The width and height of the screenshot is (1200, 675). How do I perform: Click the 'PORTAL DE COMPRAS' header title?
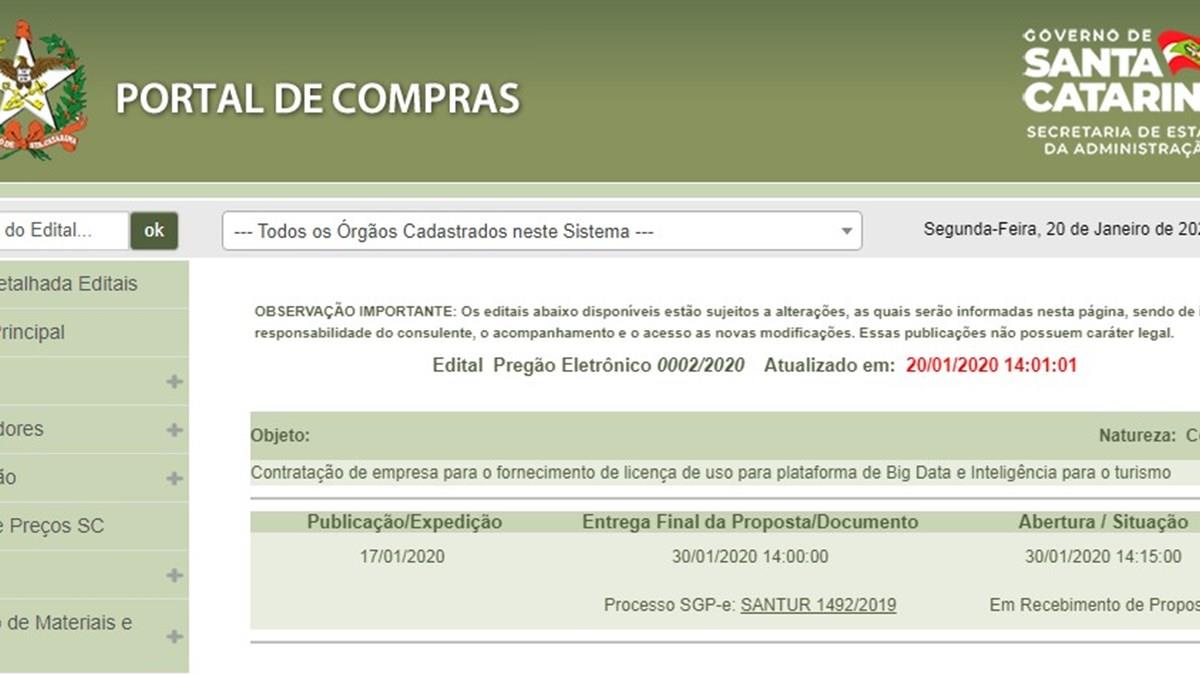click(318, 99)
